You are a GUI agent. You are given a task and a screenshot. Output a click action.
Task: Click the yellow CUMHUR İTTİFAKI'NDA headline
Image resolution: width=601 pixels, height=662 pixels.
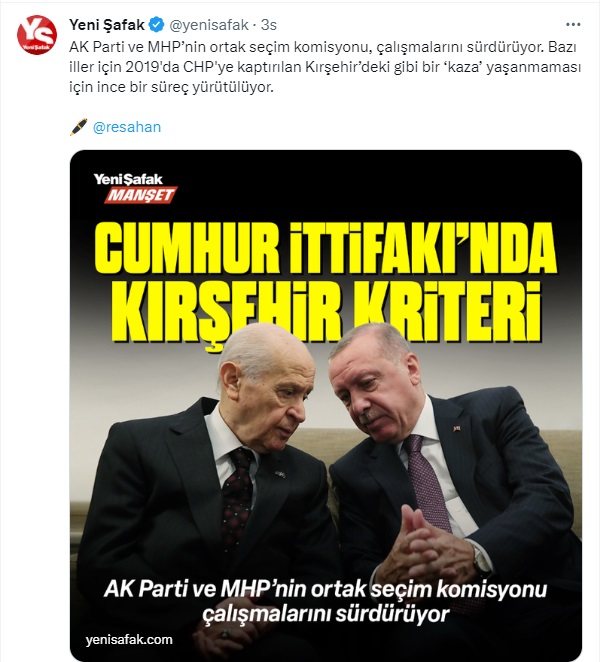325,247
